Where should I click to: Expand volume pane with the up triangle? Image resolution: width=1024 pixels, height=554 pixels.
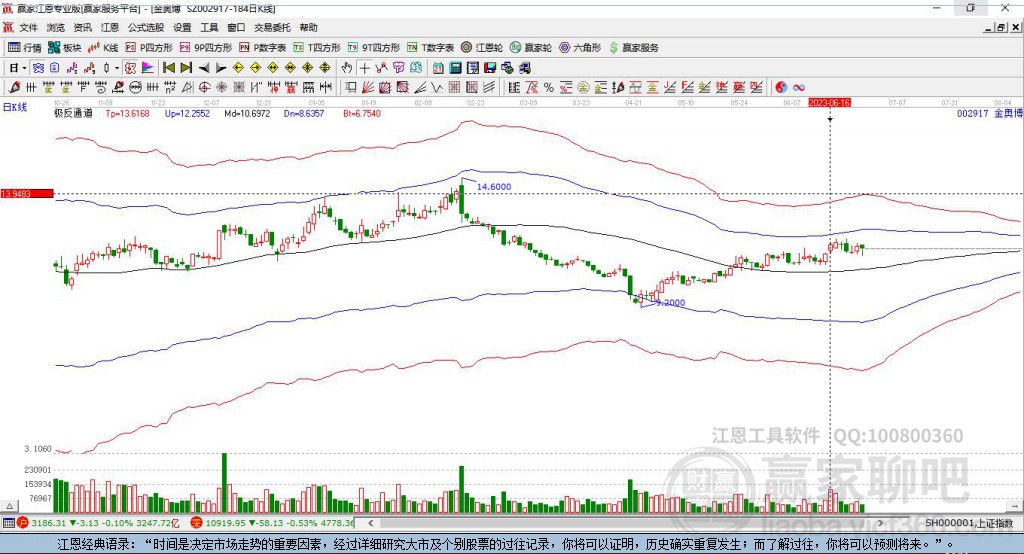coord(9,506)
